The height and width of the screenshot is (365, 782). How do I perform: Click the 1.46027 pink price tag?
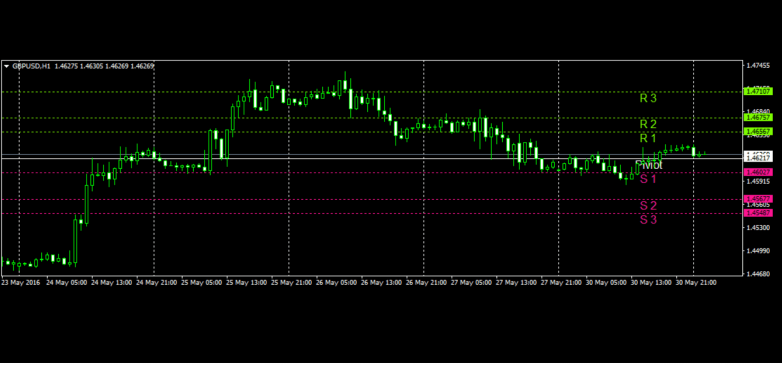pyautogui.click(x=758, y=172)
